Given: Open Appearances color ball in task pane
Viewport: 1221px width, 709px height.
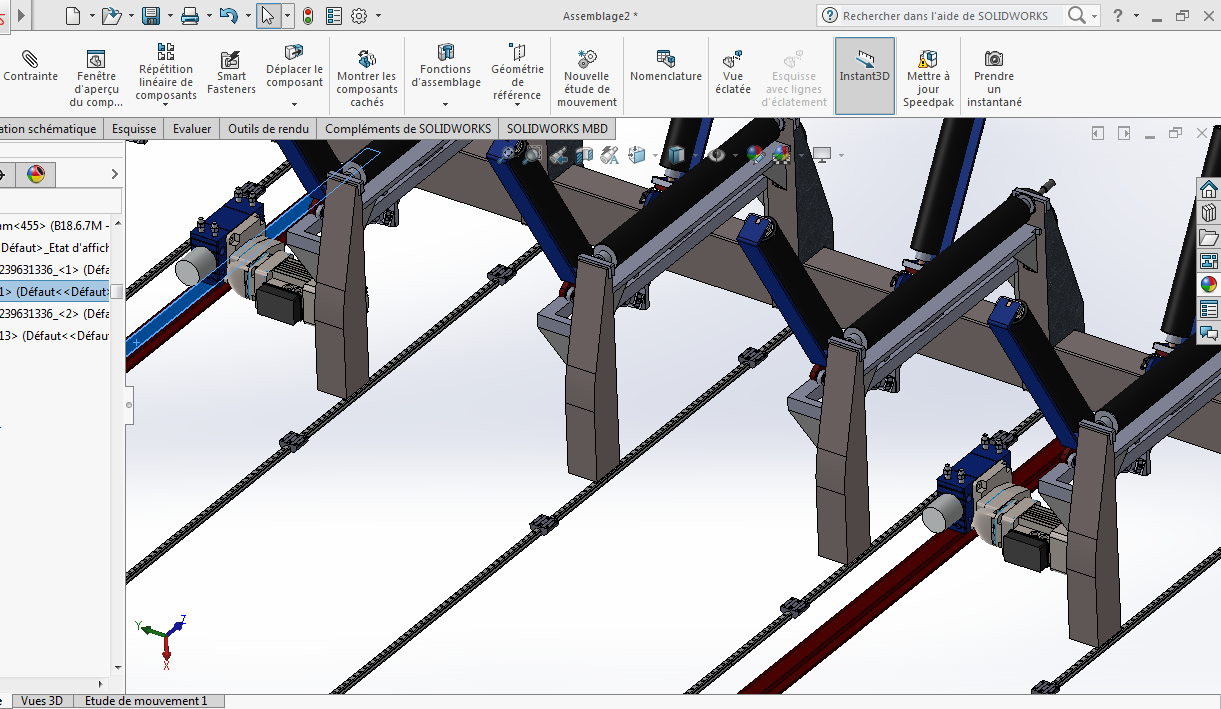Looking at the screenshot, I should point(1209,285).
